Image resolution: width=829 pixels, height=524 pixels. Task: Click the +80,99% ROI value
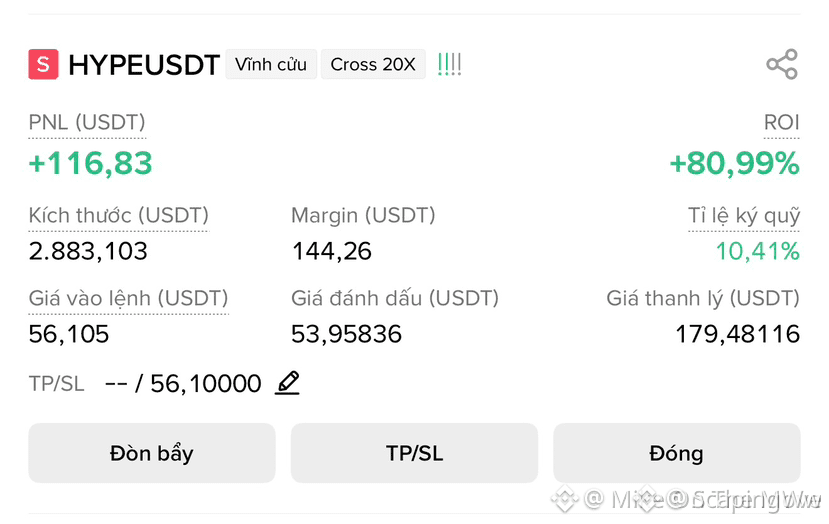[x=734, y=163]
